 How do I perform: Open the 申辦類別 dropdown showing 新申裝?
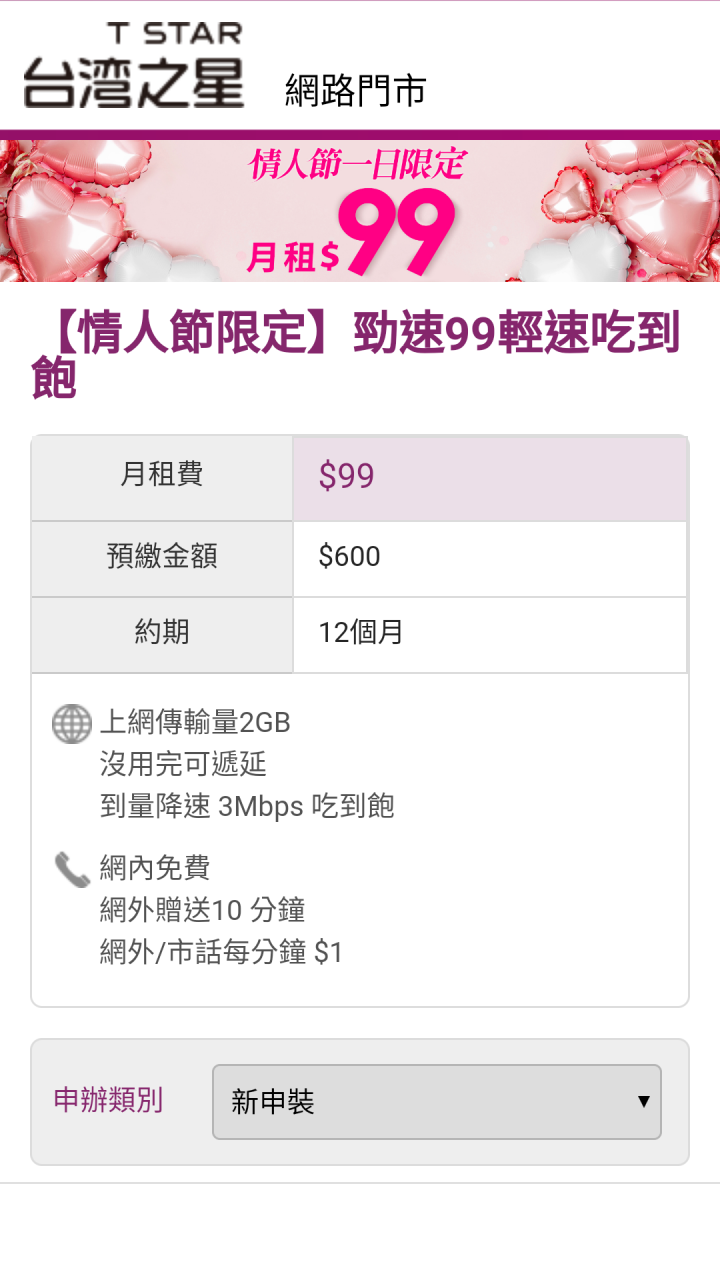(x=437, y=1102)
